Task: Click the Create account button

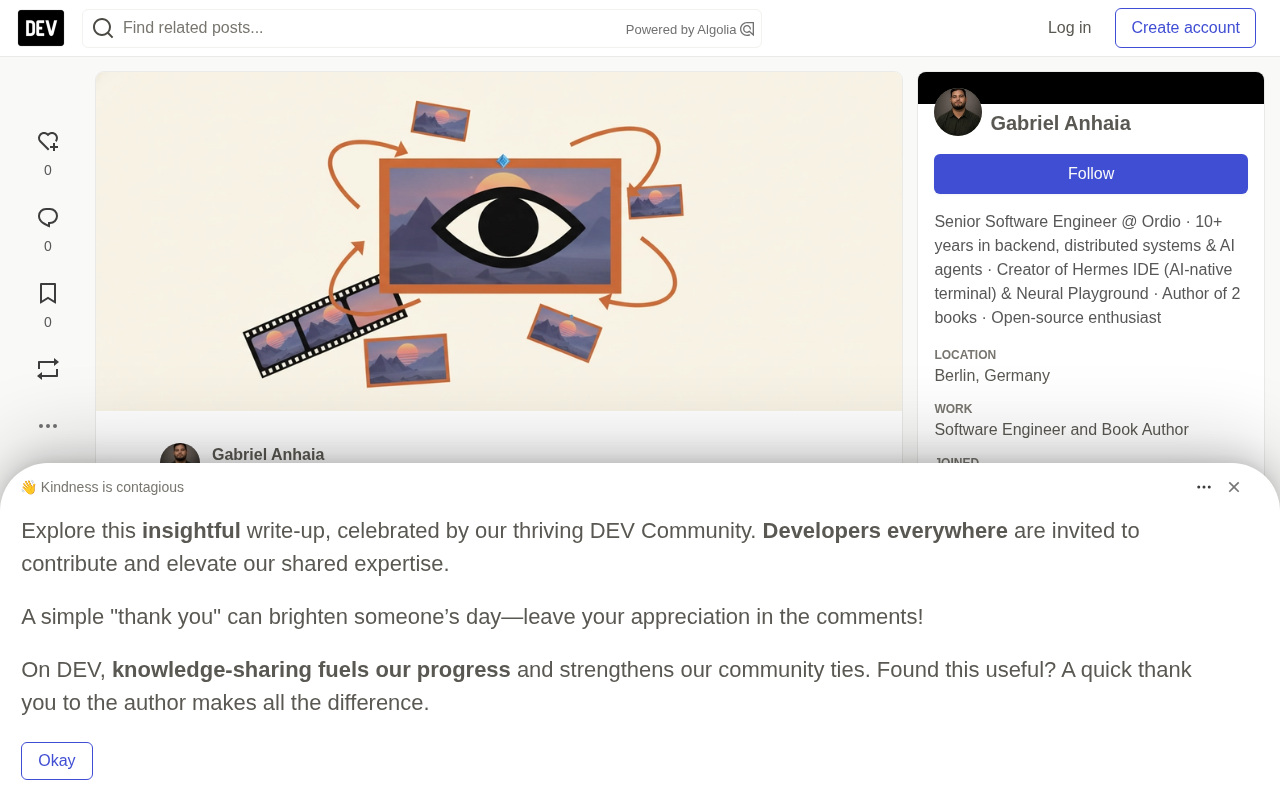Action: coord(1185,28)
